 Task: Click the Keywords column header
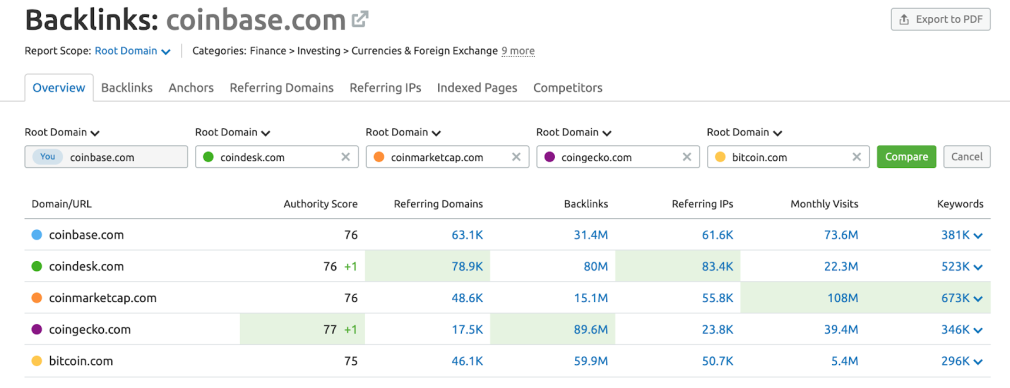coord(960,204)
